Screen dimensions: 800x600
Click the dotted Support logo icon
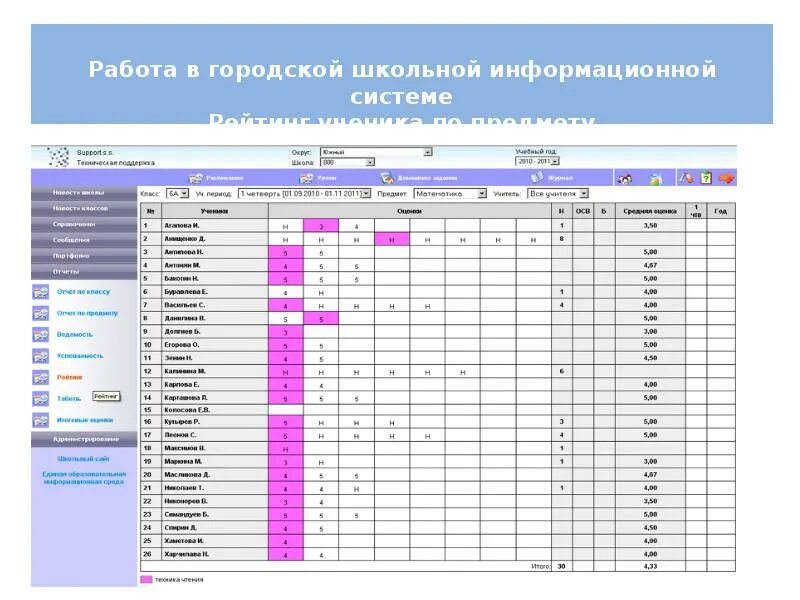coord(58,157)
